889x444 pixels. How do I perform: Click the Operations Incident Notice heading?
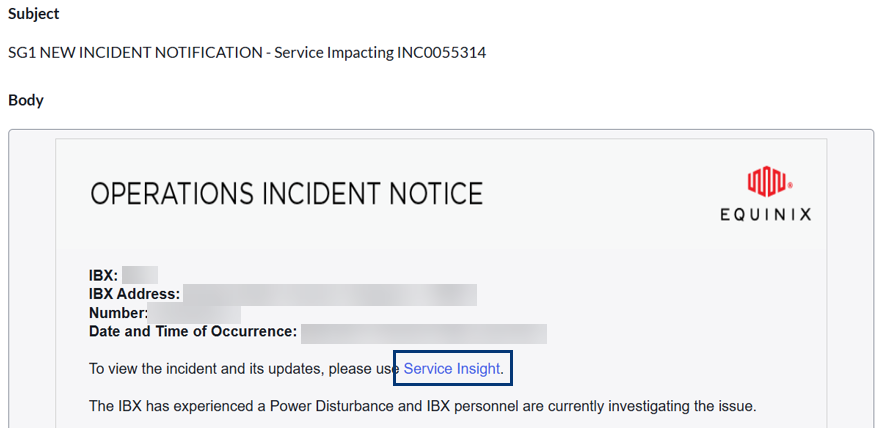[x=287, y=194]
